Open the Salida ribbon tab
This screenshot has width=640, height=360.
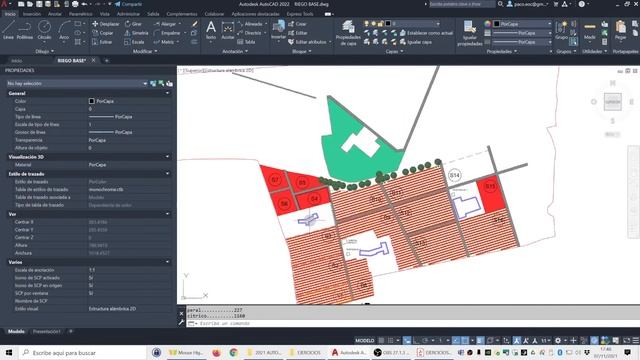(x=153, y=14)
